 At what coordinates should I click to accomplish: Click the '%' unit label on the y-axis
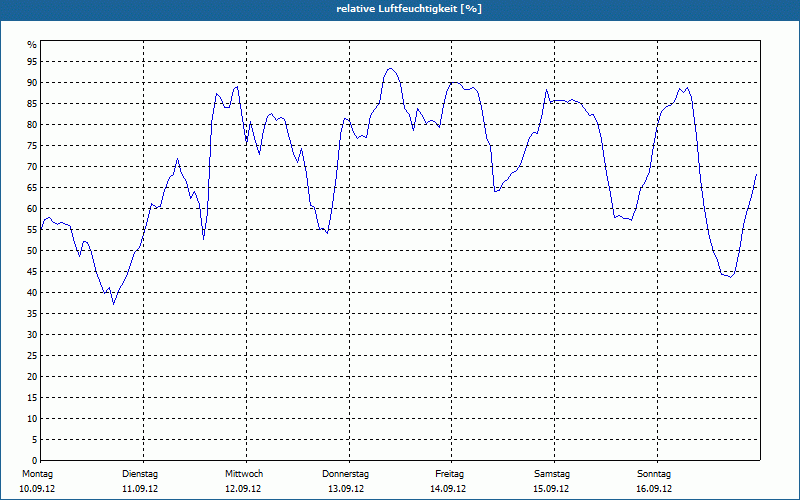pyautogui.click(x=32, y=45)
